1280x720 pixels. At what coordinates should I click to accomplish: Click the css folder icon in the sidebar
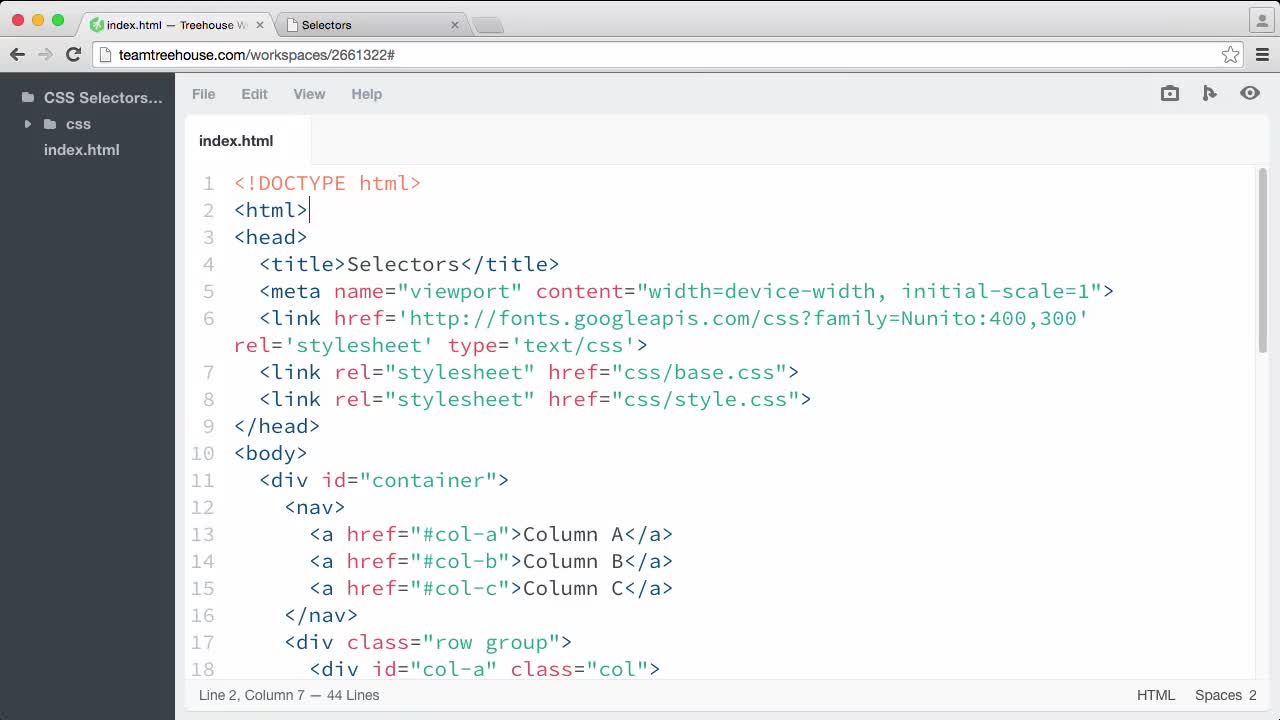click(50, 124)
